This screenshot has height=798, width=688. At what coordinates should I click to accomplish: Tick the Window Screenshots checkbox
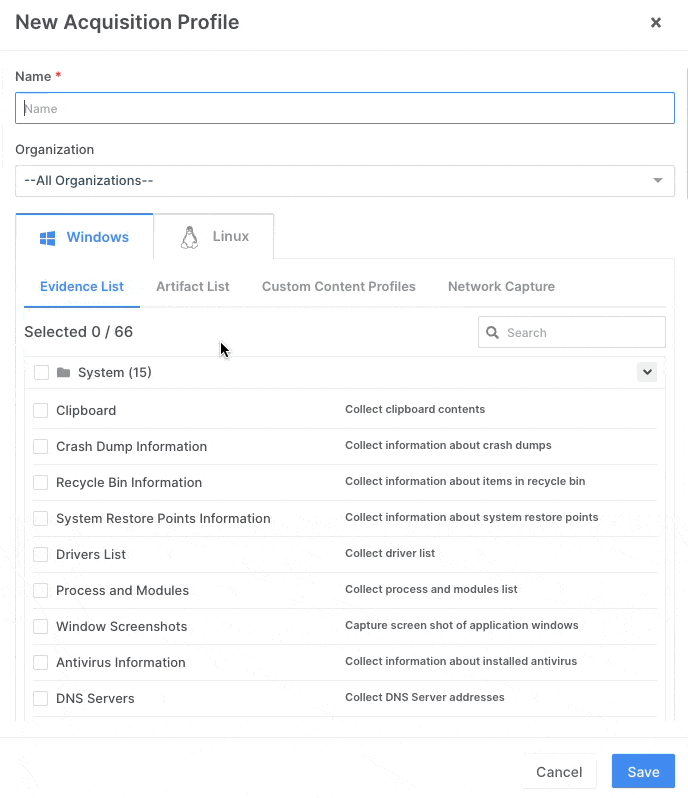click(41, 627)
